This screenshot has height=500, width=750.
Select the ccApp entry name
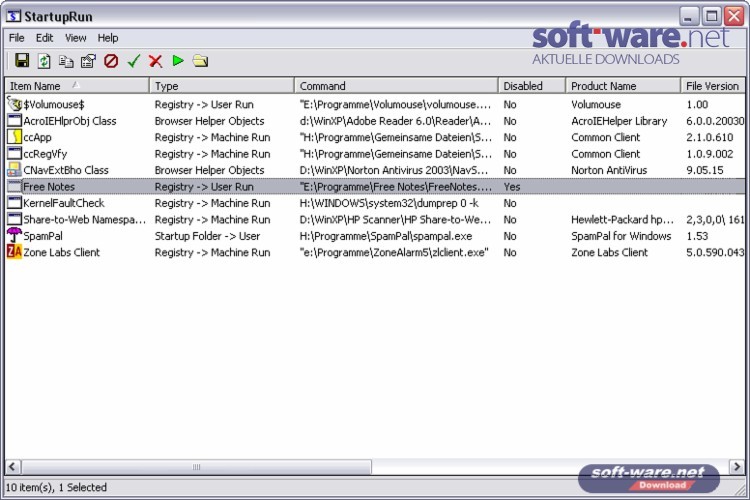pyautogui.click(x=37, y=137)
